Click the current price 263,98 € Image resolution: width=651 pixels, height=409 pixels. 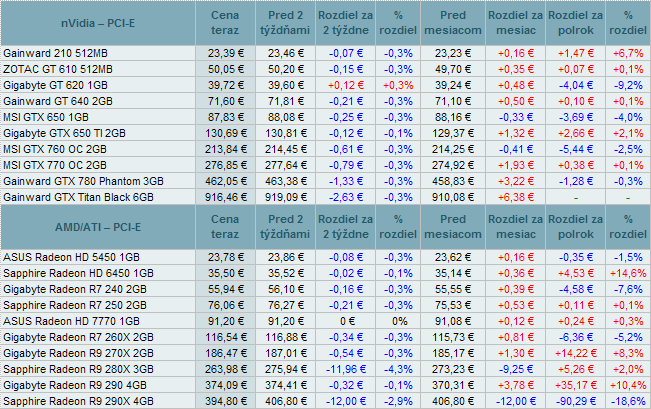pos(226,370)
